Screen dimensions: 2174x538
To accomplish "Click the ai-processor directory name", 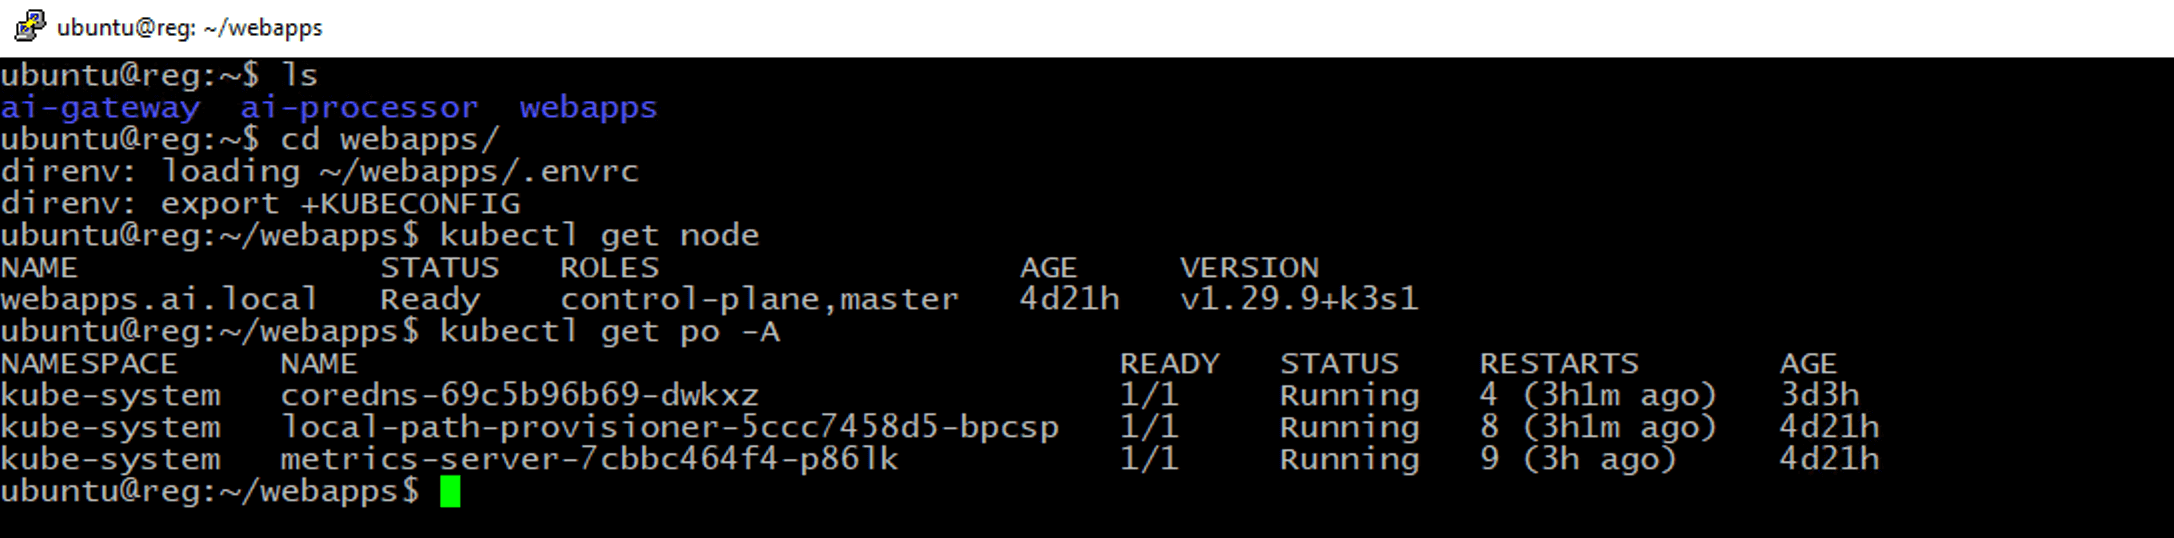I will click(359, 107).
